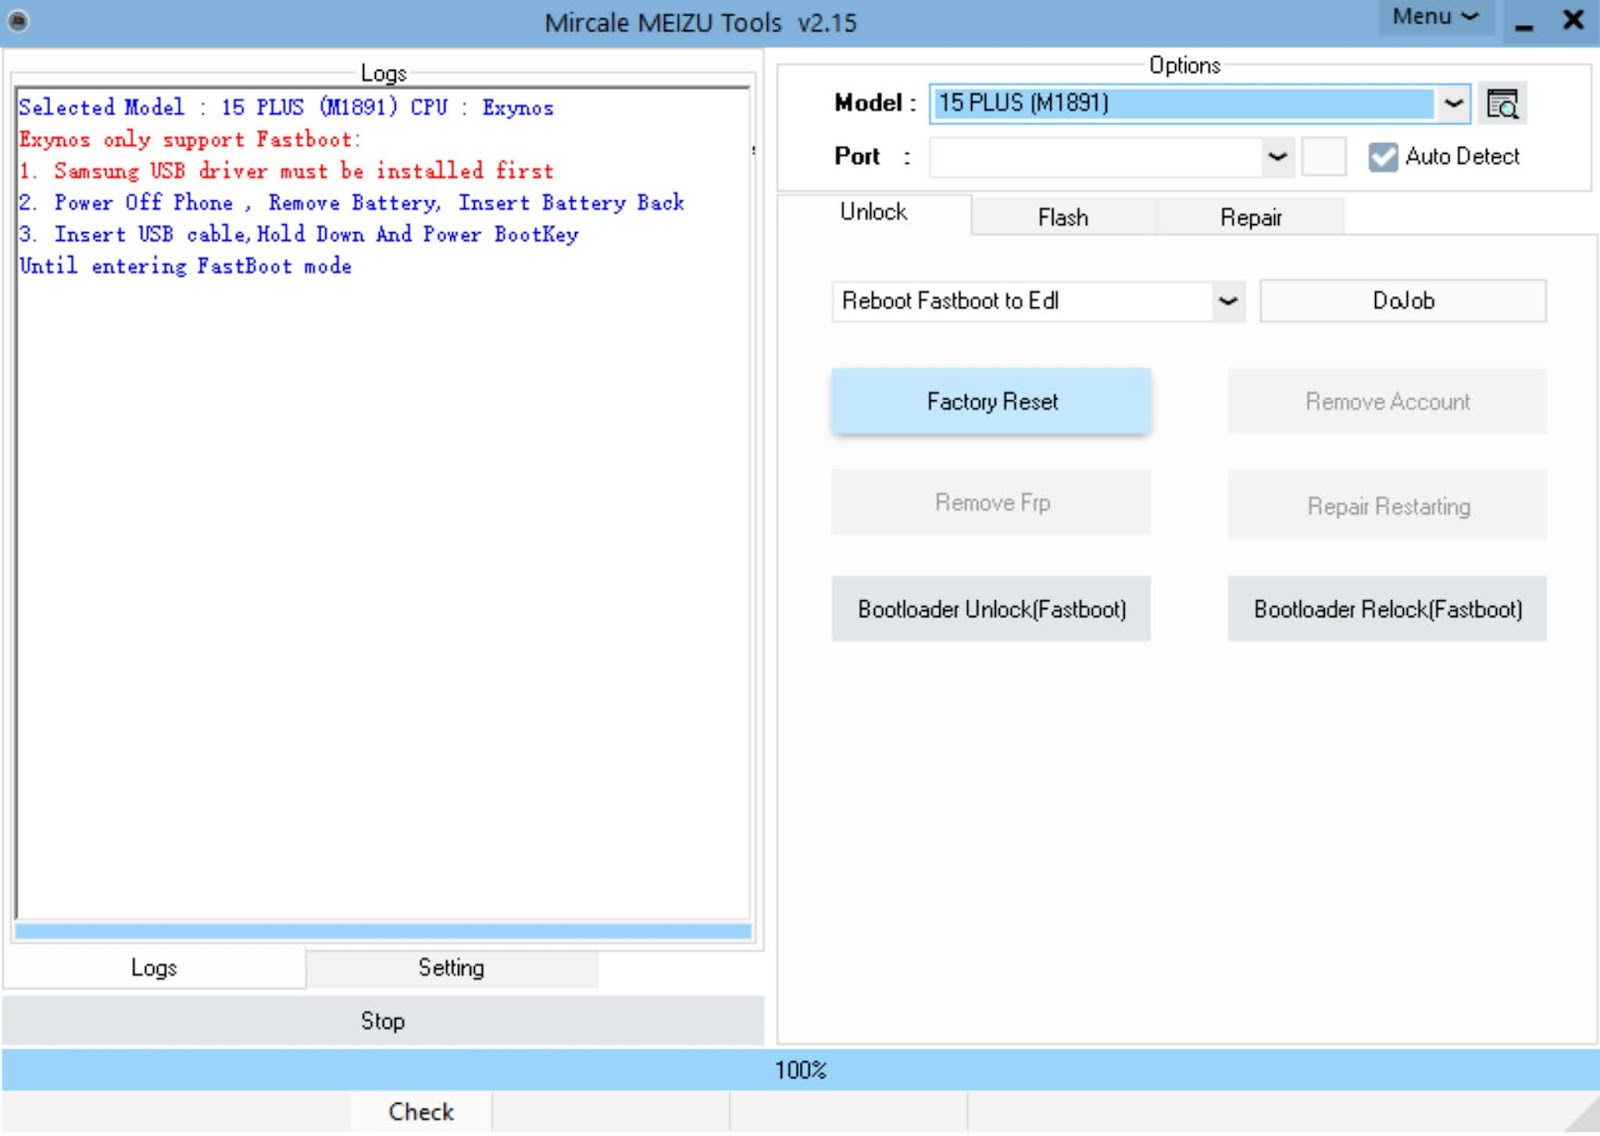The image size is (1600, 1136).
Task: Click the log line 'Selected Model : 15 PLUS'
Action: pos(286,107)
